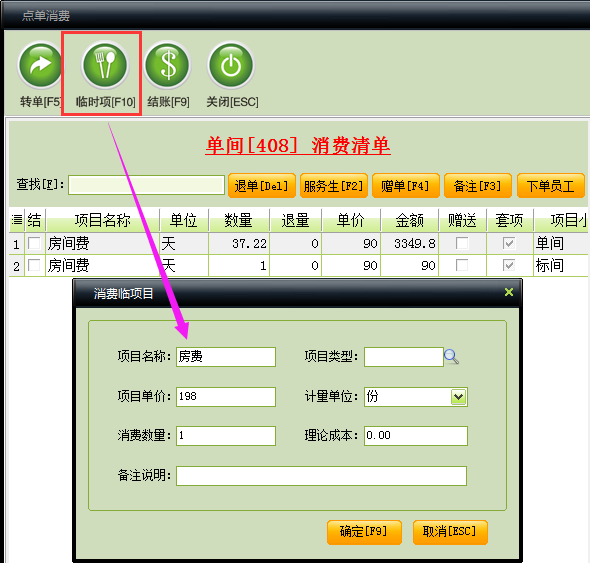Click the 退单[Del] button
Image resolution: width=590 pixels, height=563 pixels.
tap(262, 186)
